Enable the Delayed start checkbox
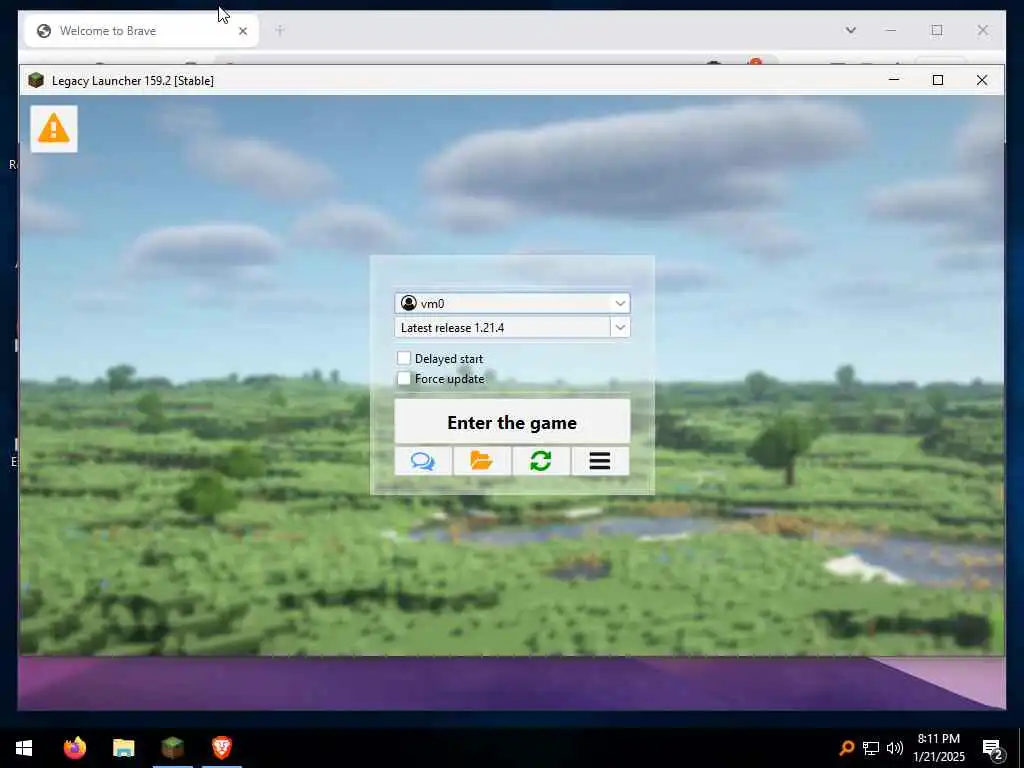 pyautogui.click(x=404, y=358)
